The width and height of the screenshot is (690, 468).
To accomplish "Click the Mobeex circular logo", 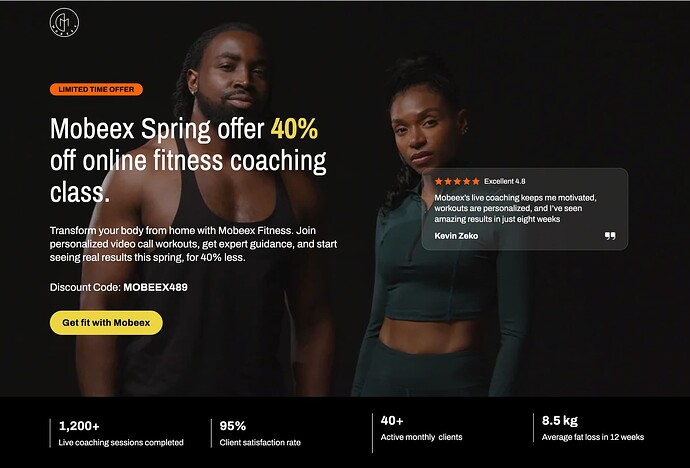I will coord(64,22).
